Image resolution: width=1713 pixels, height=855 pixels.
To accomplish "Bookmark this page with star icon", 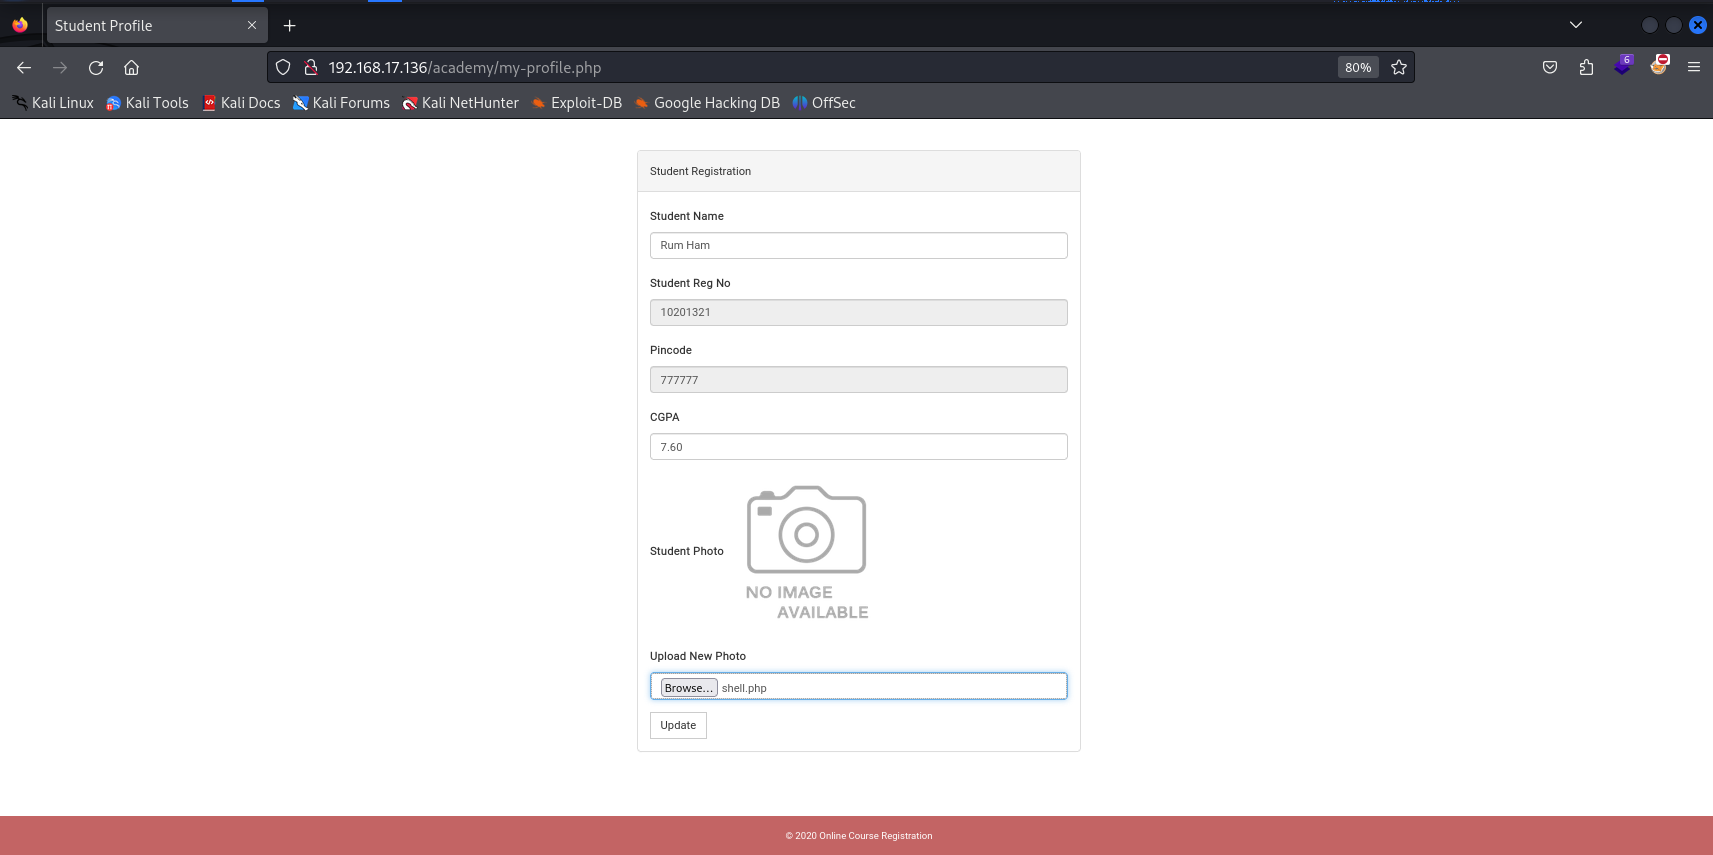I will (x=1399, y=68).
